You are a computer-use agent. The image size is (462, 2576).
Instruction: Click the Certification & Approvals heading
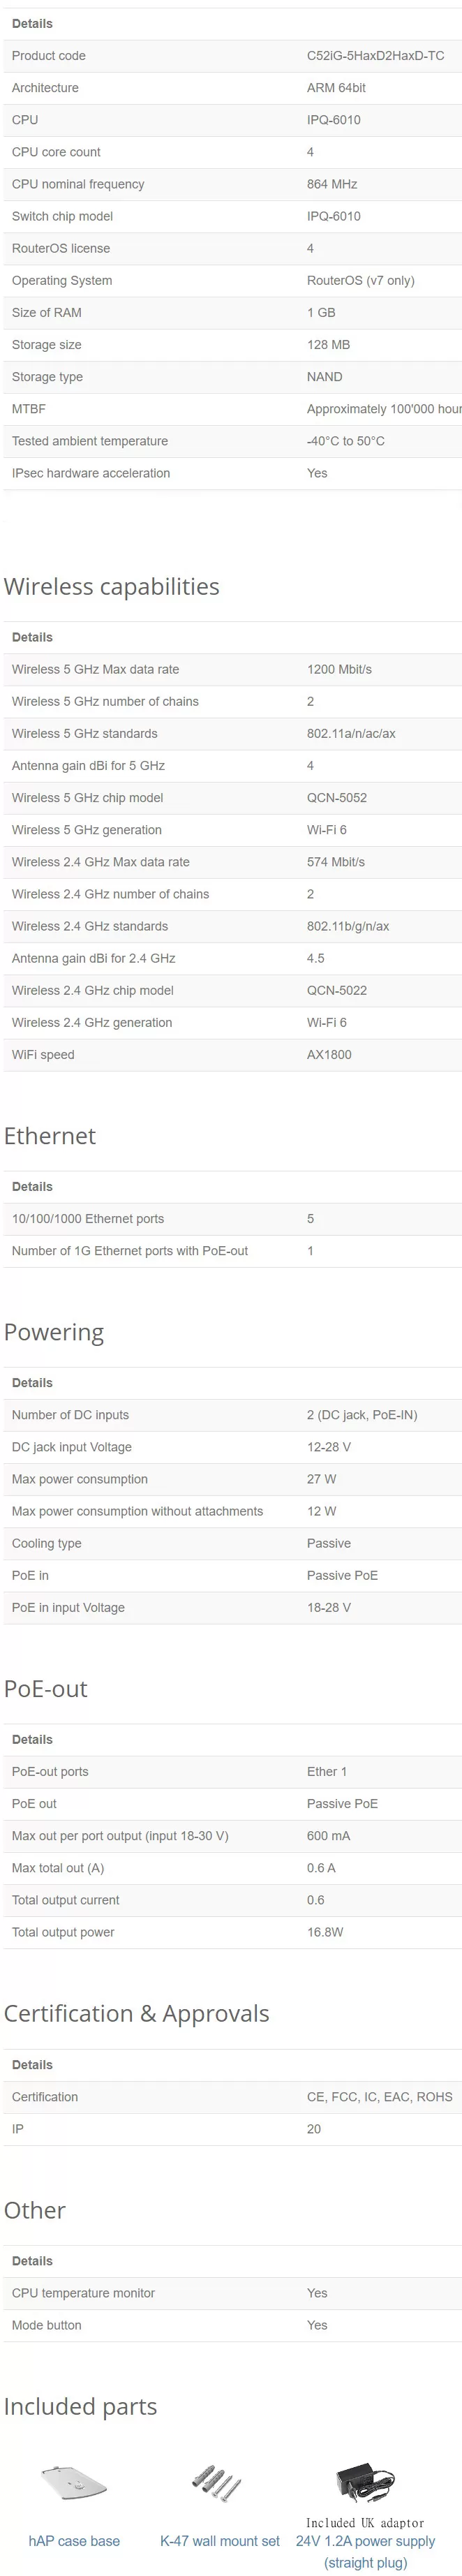pos(137,2013)
